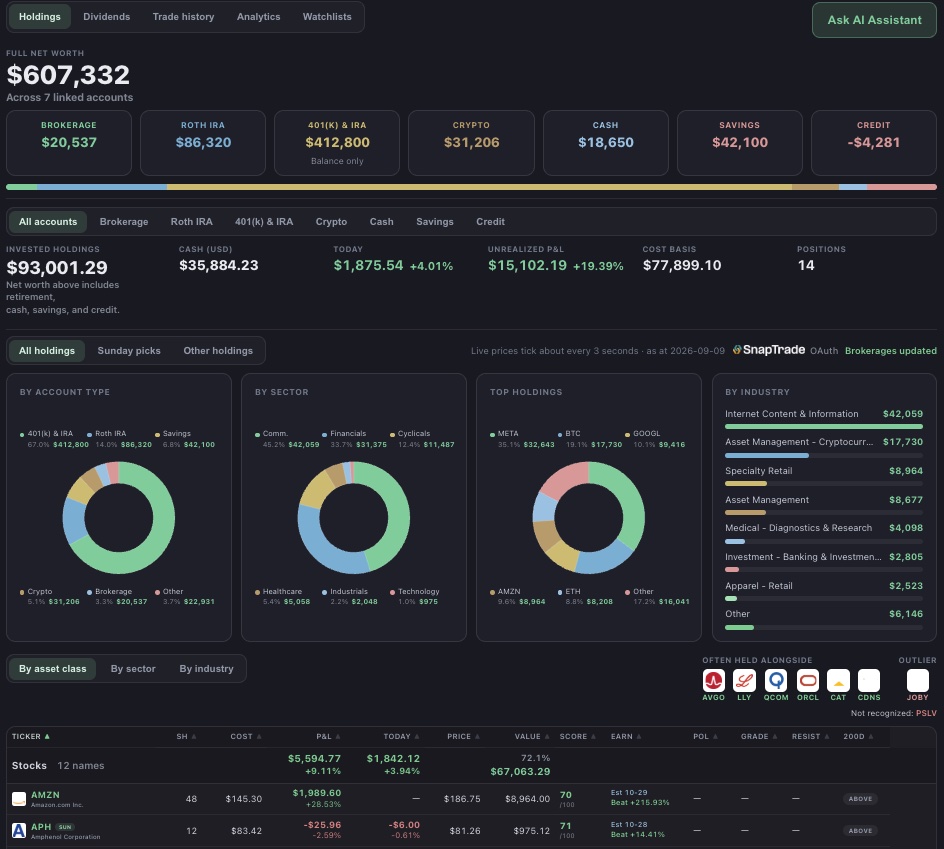Click the Top Holdings donut chart
The image size is (944, 849).
click(589, 518)
